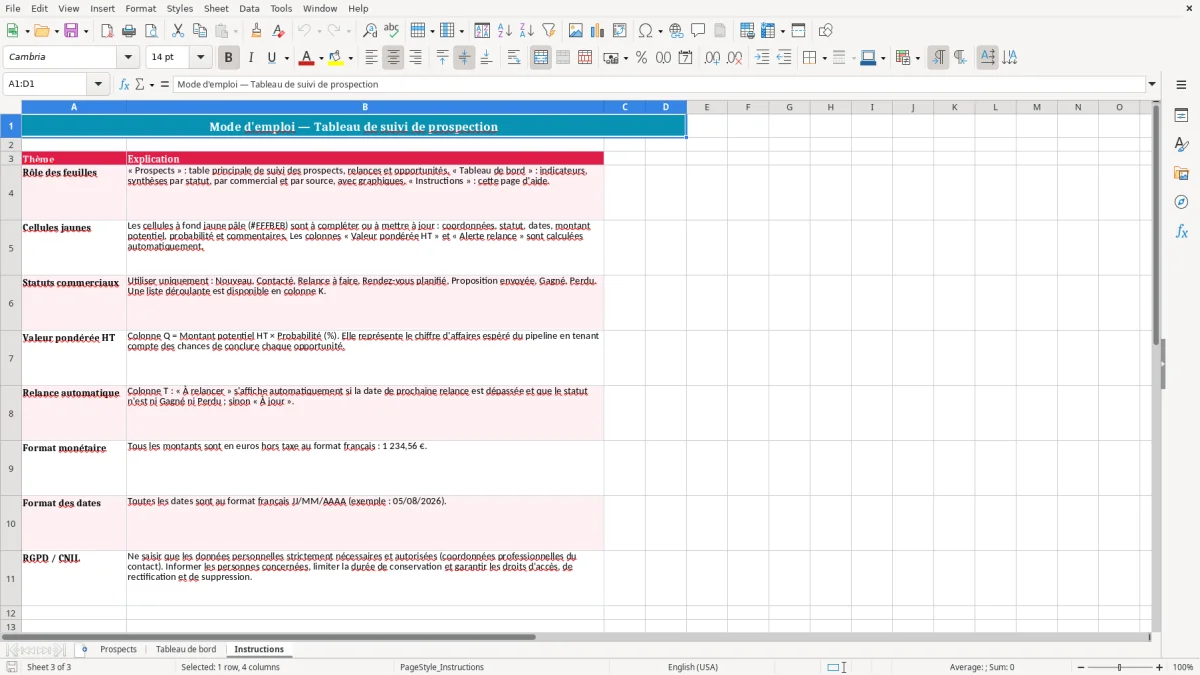Click the Insert Special Character omega icon
1200x675 pixels.
pos(645,31)
